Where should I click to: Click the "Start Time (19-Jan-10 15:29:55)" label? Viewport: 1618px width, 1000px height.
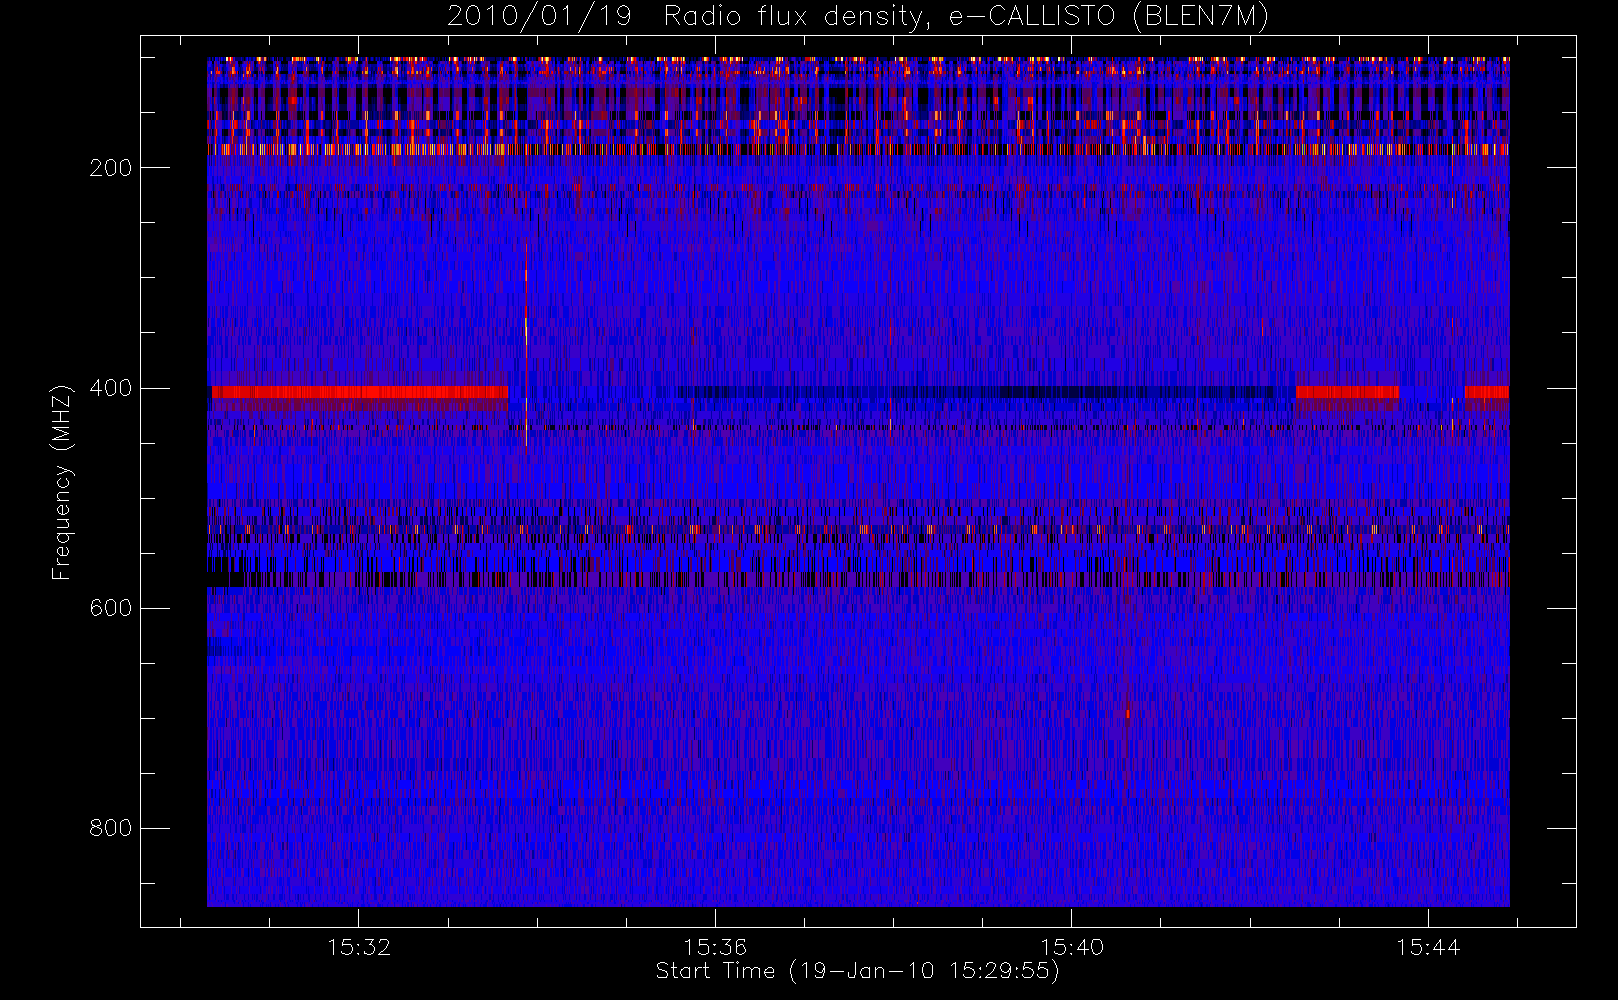(858, 971)
